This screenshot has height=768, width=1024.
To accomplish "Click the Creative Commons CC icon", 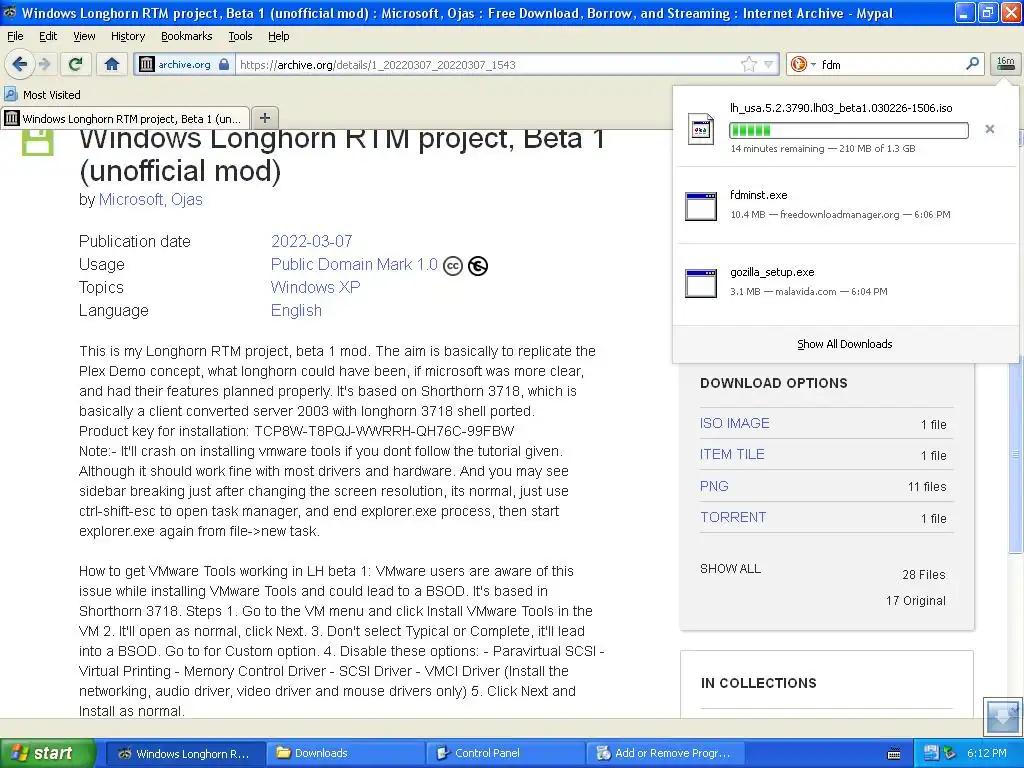I will click(x=453, y=266).
